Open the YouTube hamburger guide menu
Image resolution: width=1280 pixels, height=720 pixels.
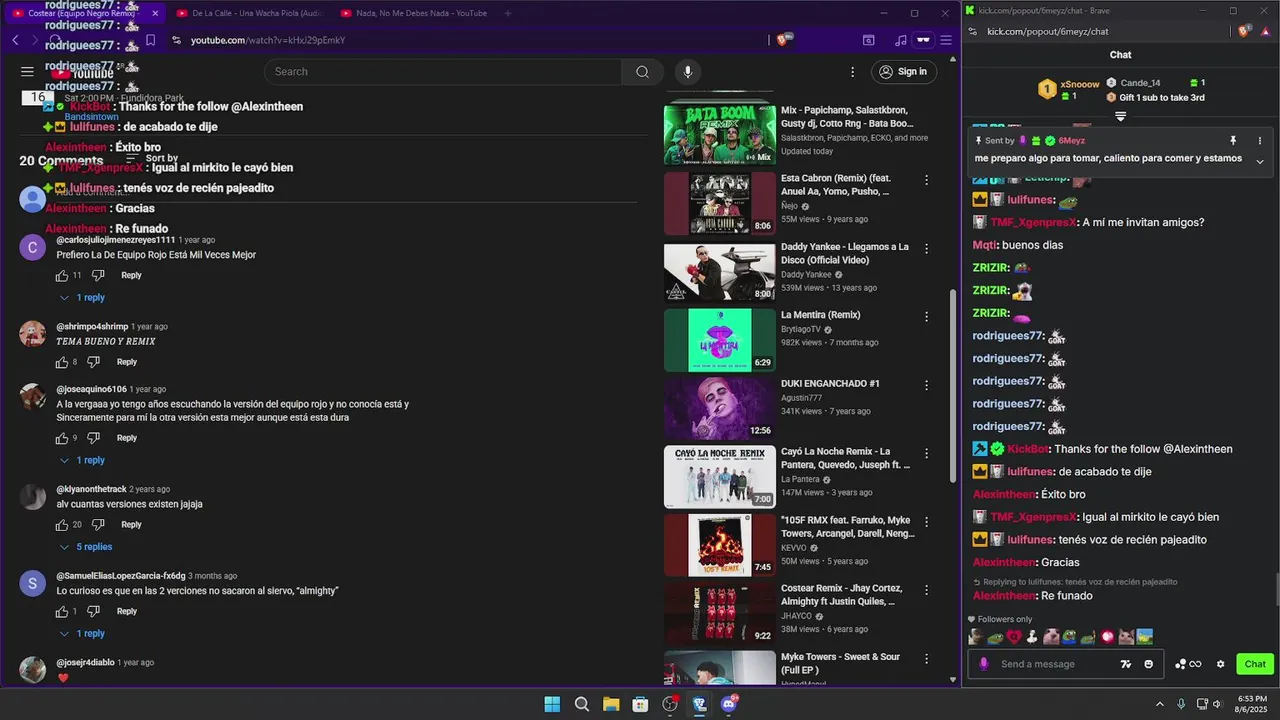coord(27,72)
